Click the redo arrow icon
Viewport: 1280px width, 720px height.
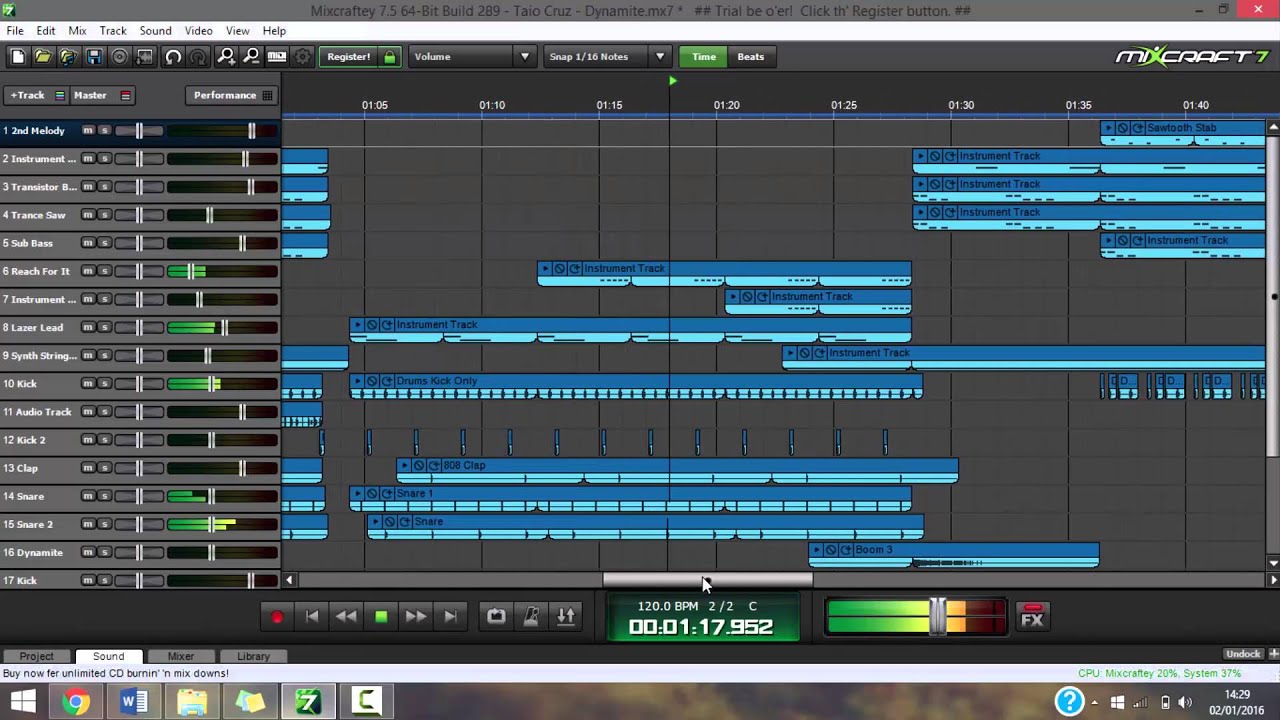pos(198,57)
